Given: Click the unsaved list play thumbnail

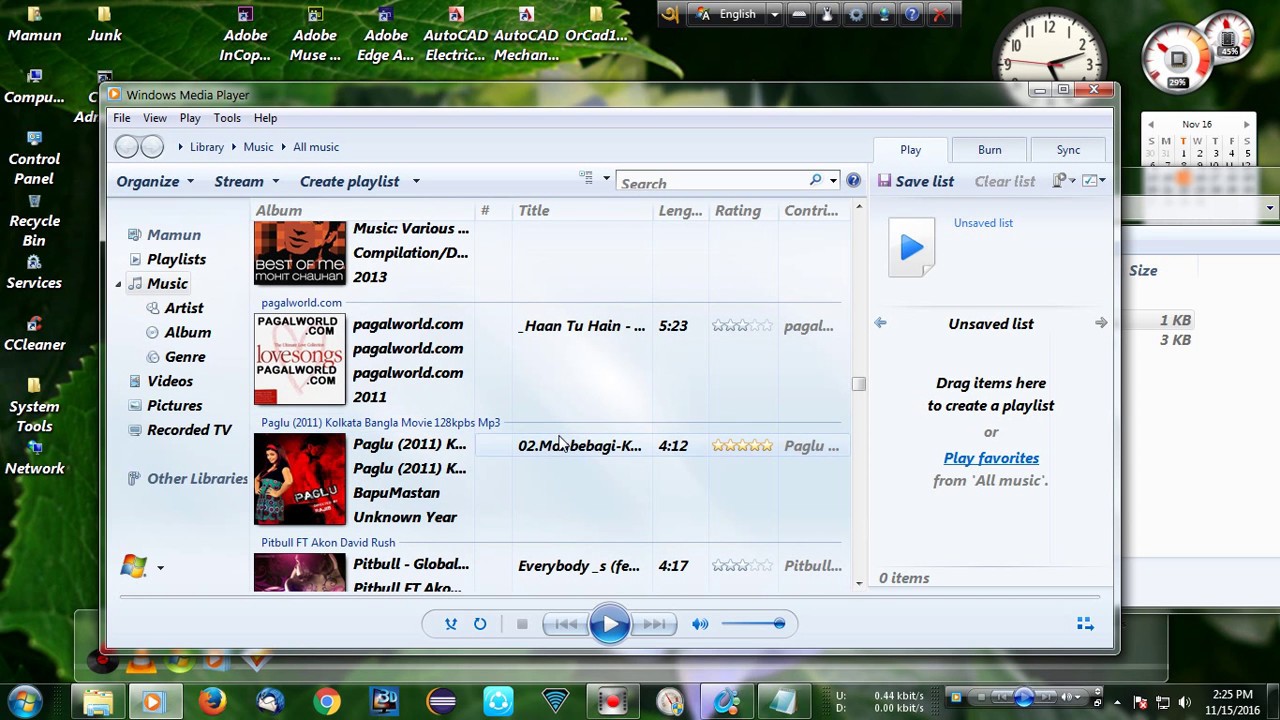Looking at the screenshot, I should (911, 247).
